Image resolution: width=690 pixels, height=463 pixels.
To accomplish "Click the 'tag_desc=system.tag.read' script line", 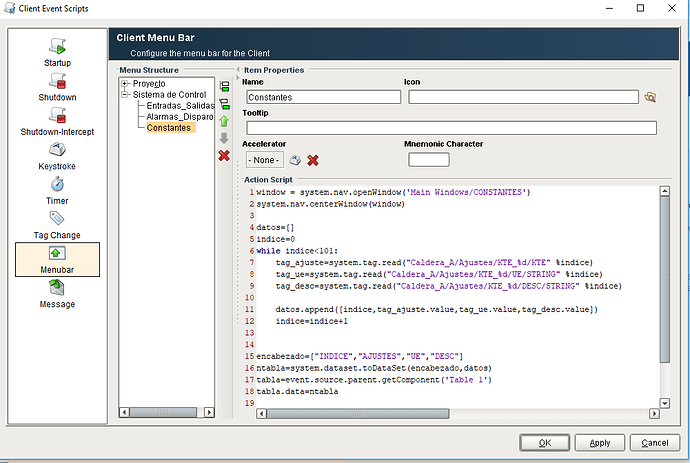I will 449,286.
